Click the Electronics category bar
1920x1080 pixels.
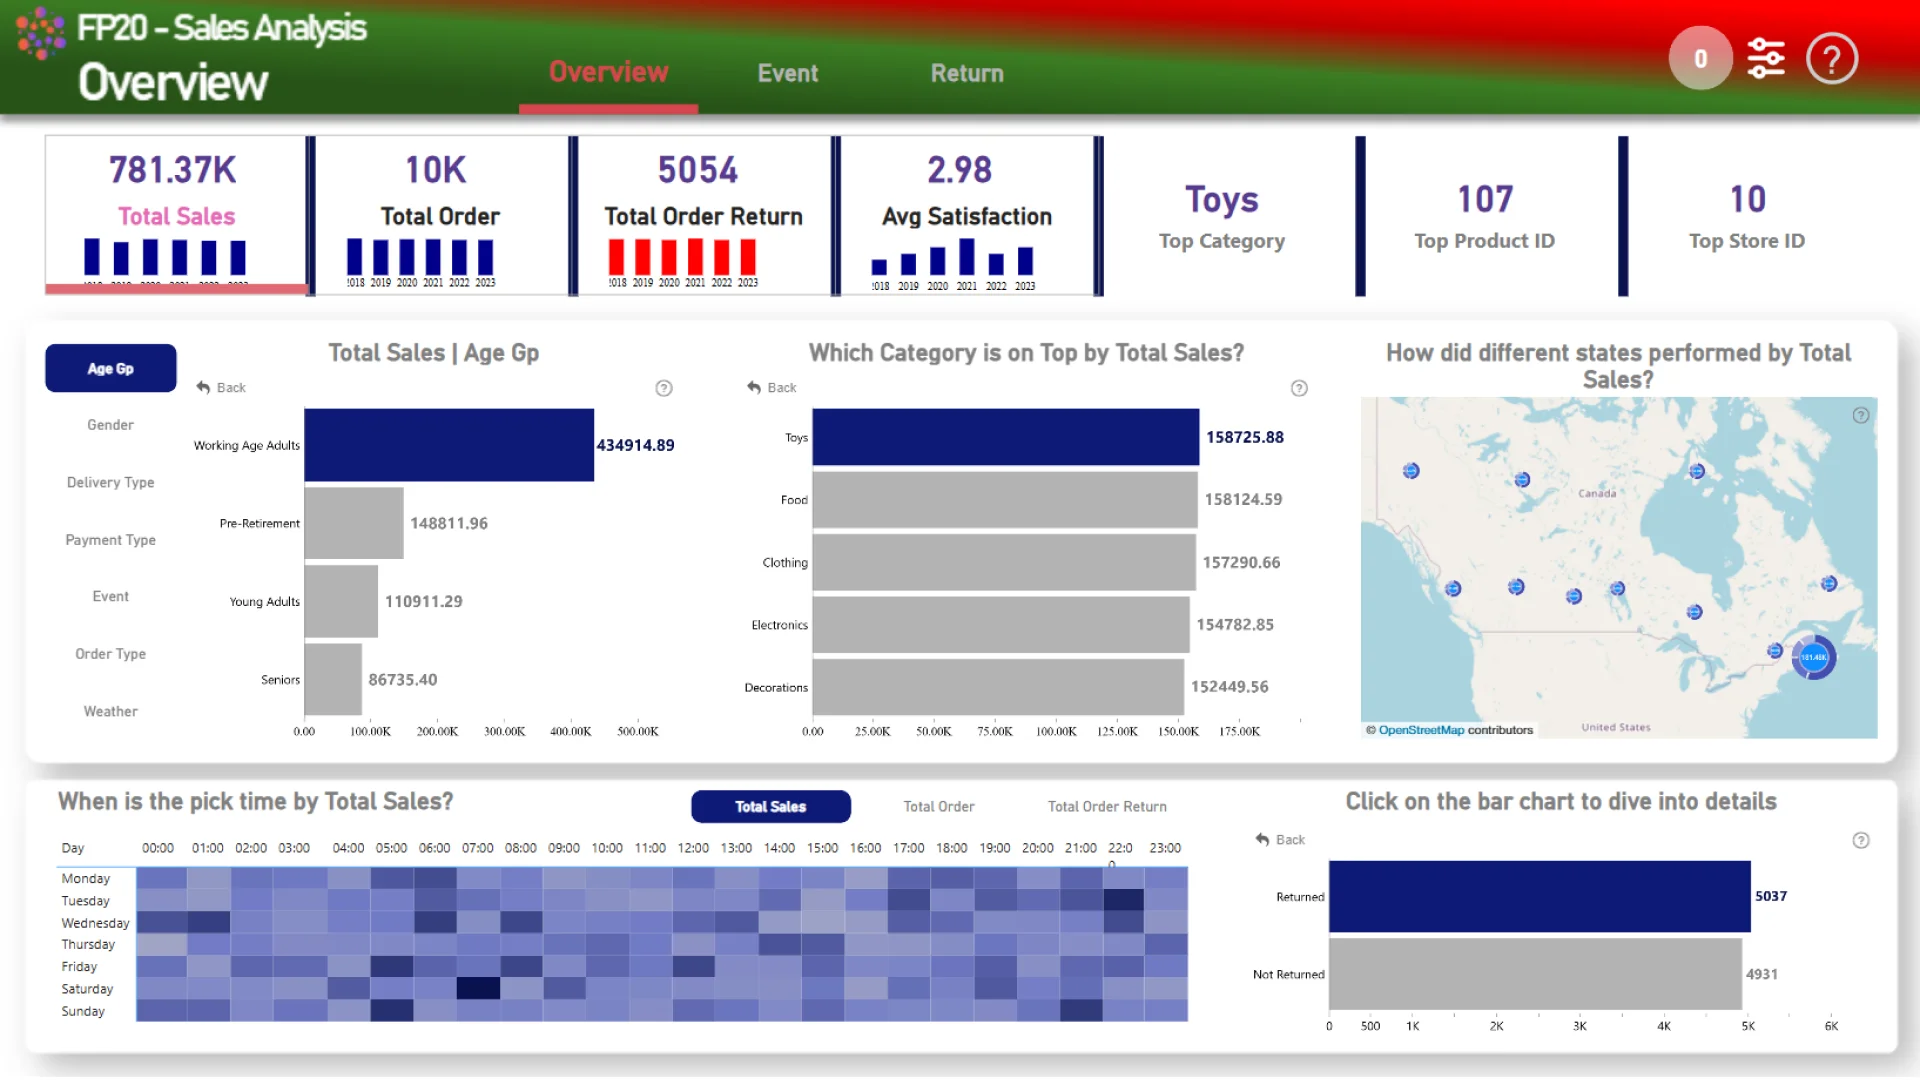click(x=1001, y=624)
